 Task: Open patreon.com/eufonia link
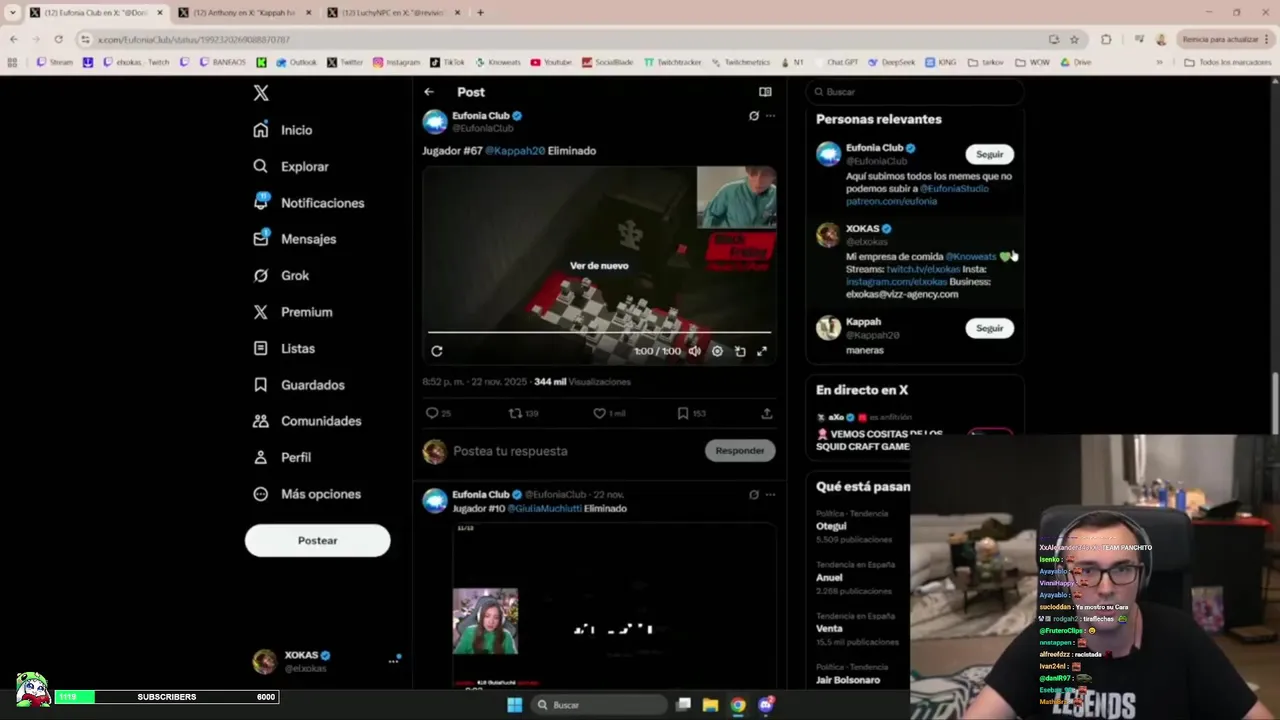(x=891, y=201)
